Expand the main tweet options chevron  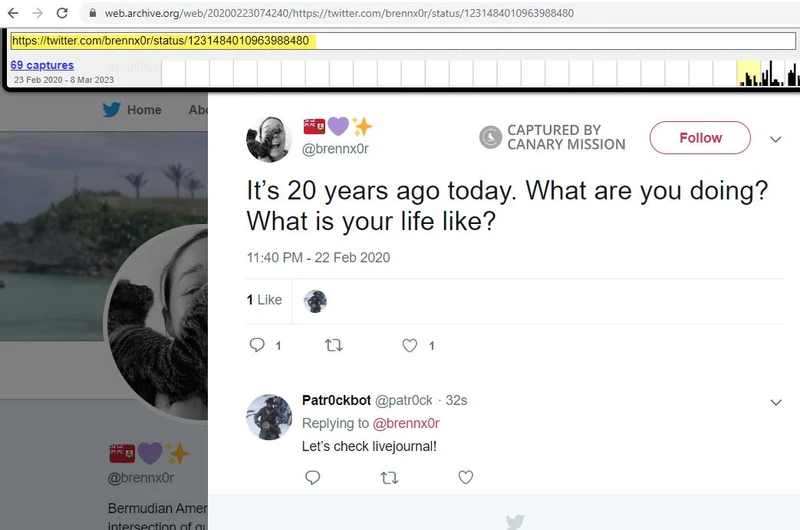(775, 139)
